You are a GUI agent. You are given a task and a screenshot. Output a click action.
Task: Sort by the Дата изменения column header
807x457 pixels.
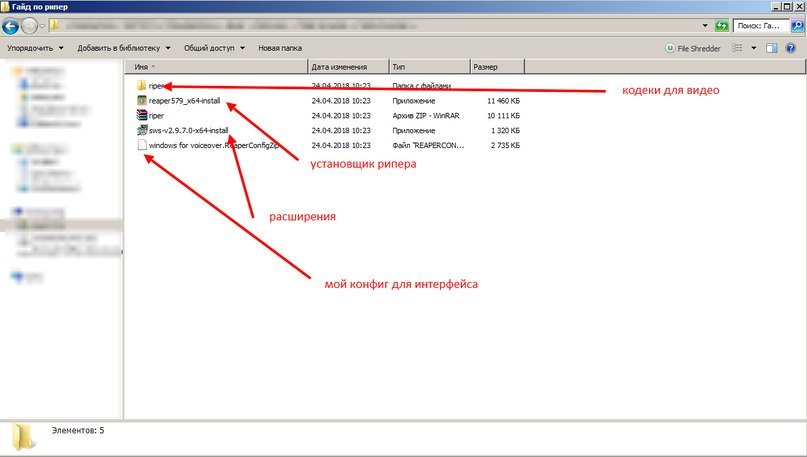[347, 67]
